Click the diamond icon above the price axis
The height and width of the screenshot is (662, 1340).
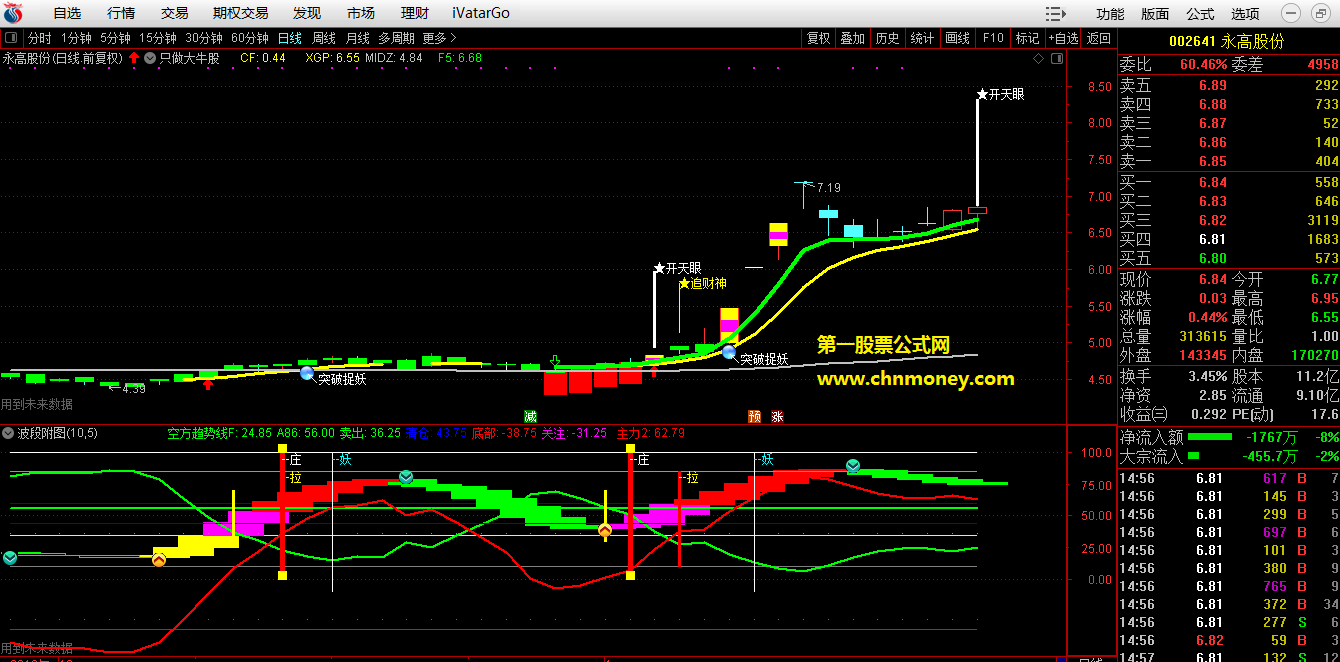[x=1039, y=59]
